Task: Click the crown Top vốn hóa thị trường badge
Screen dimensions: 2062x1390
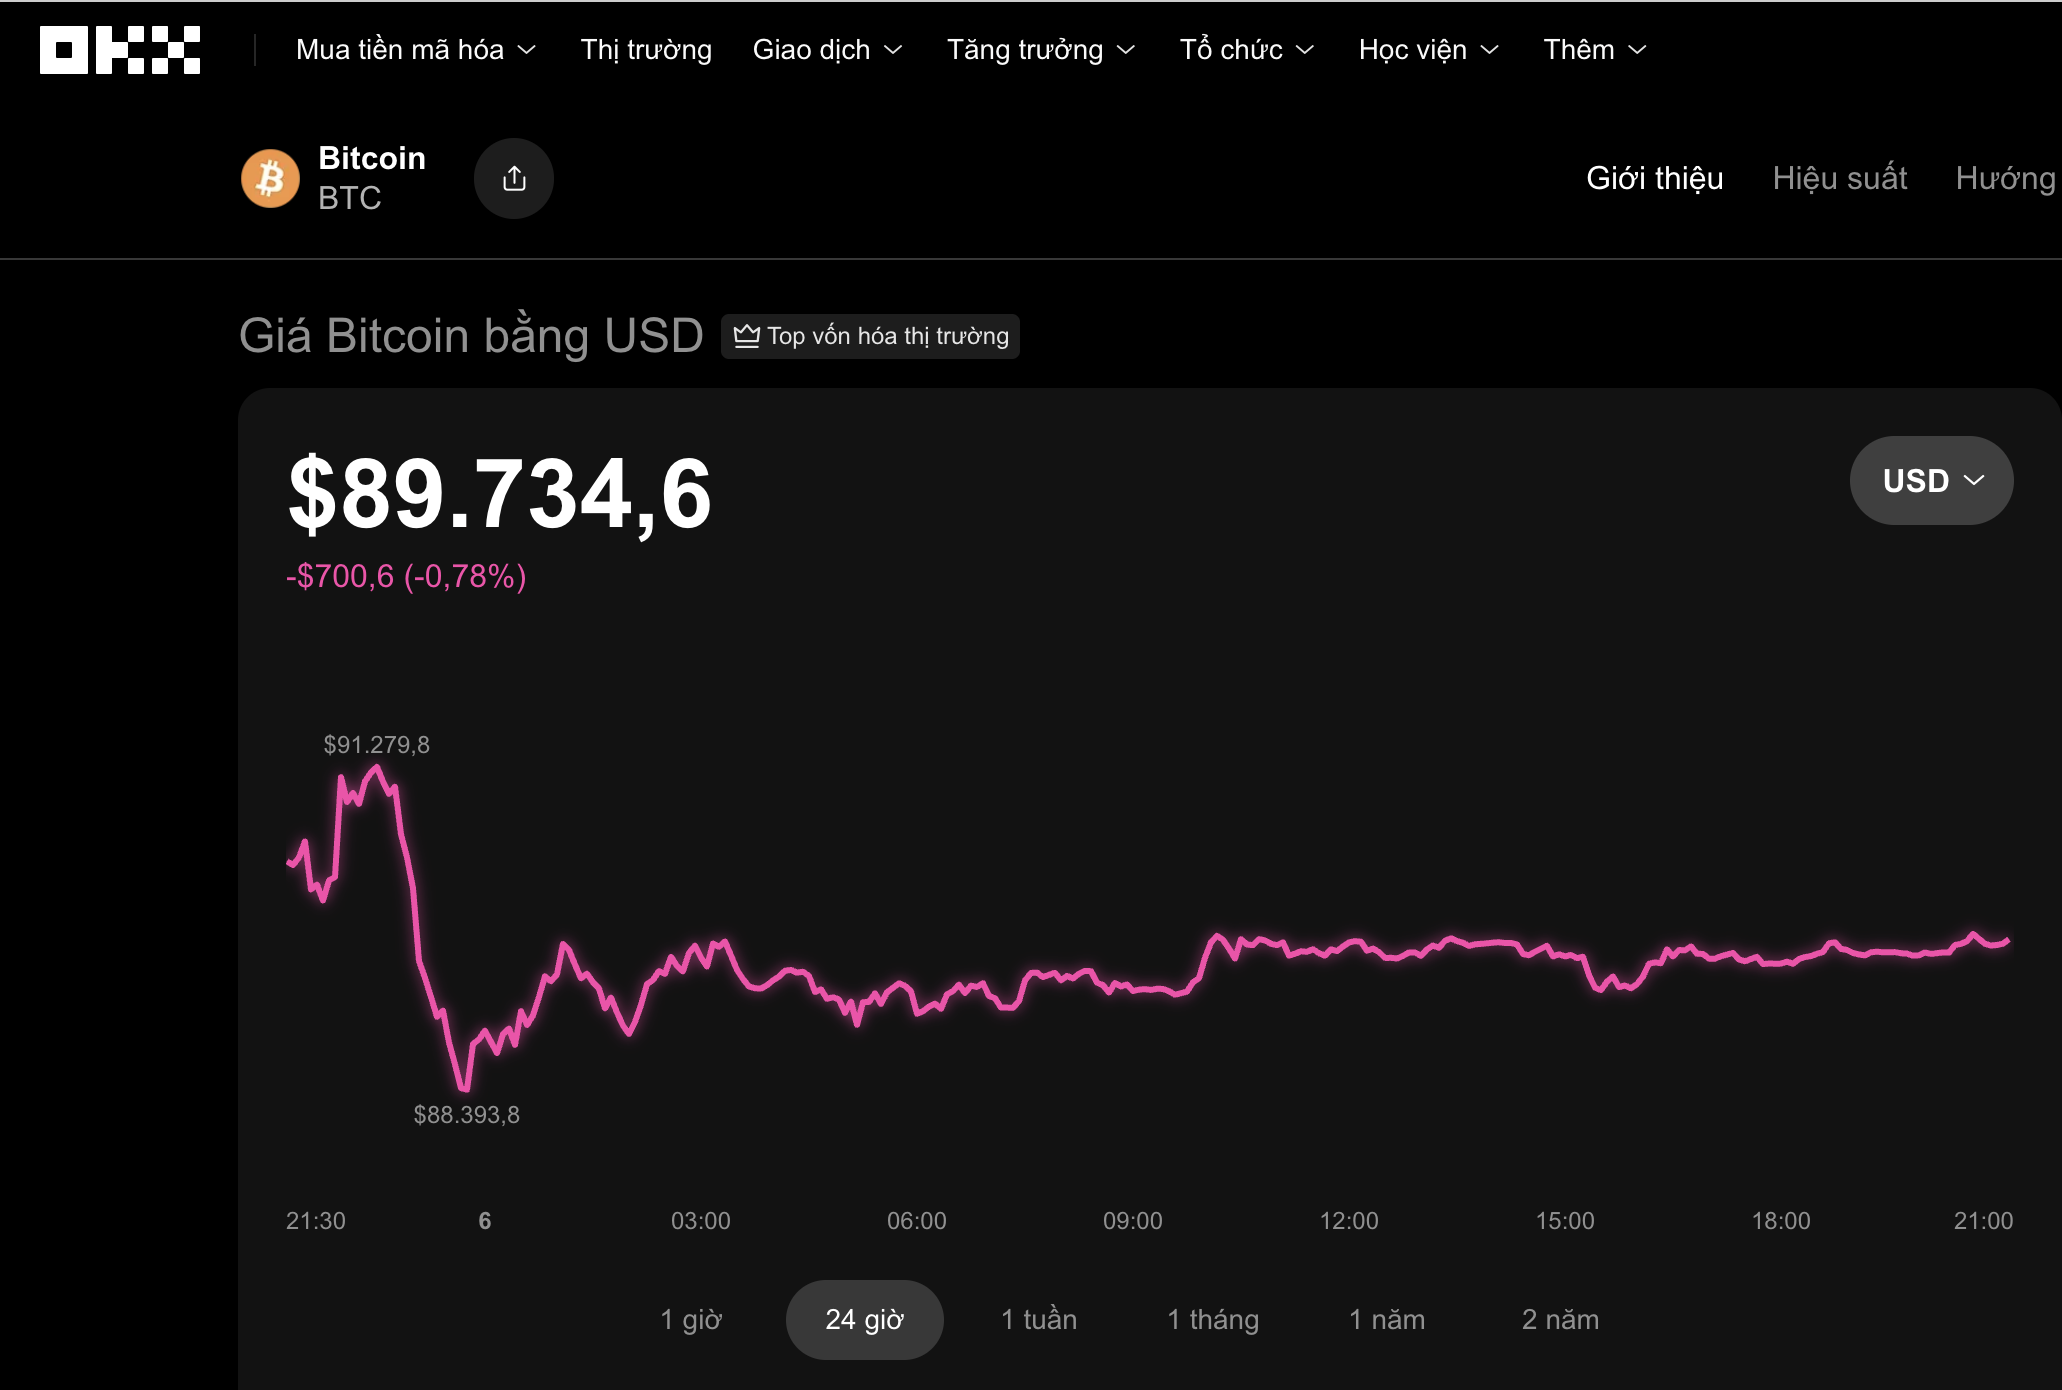Action: 870,336
